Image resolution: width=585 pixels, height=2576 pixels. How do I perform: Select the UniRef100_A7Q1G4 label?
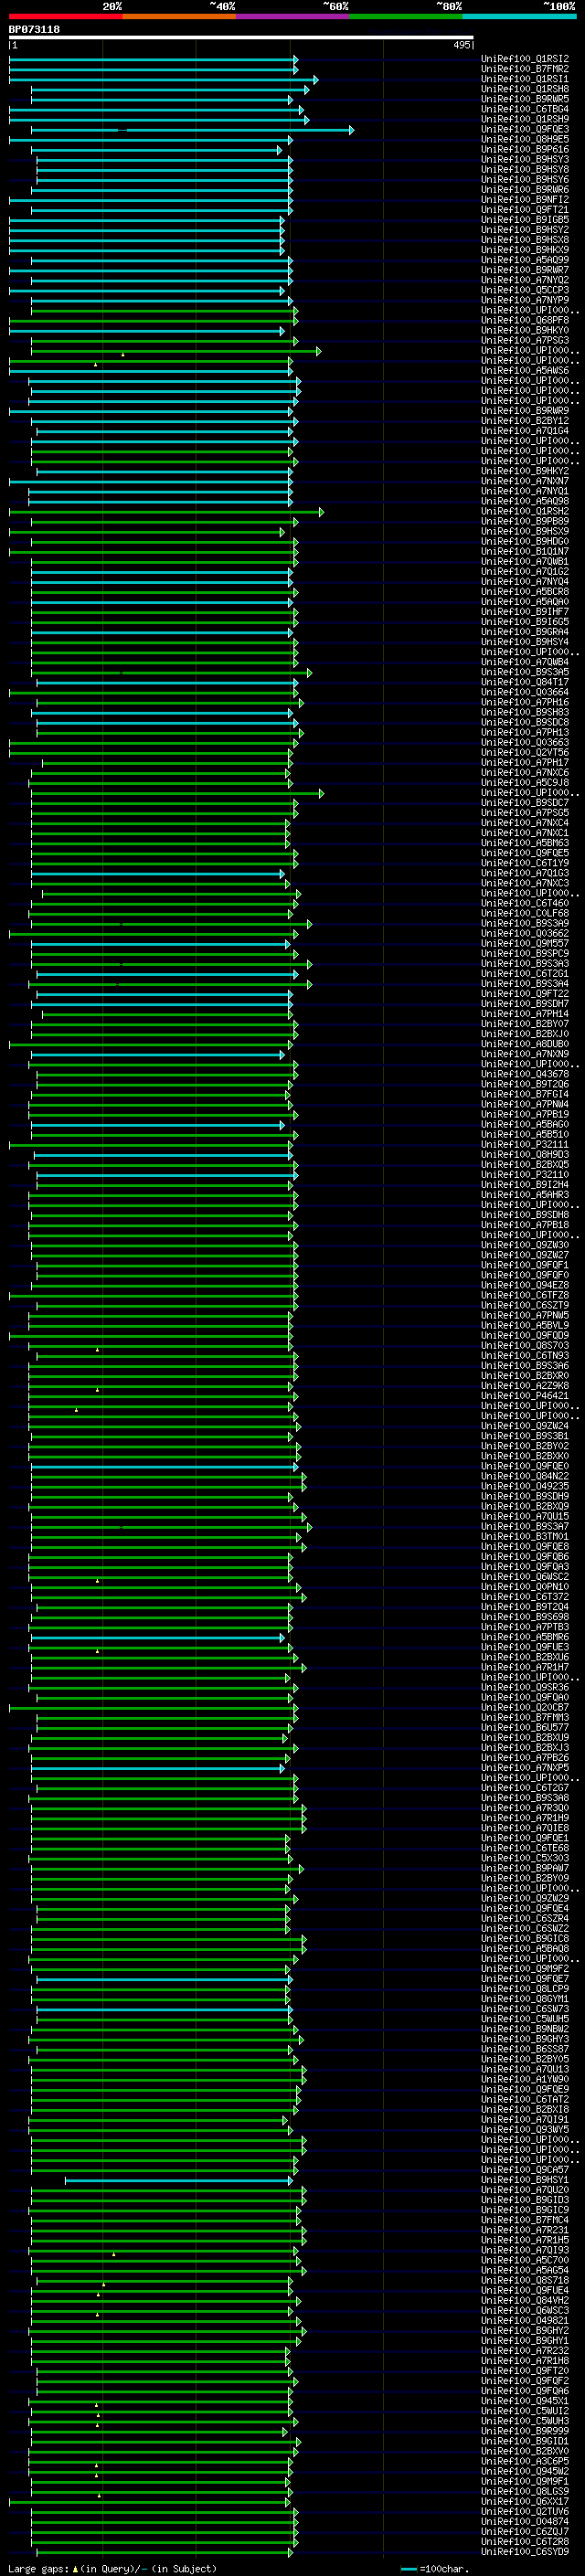pos(525,431)
